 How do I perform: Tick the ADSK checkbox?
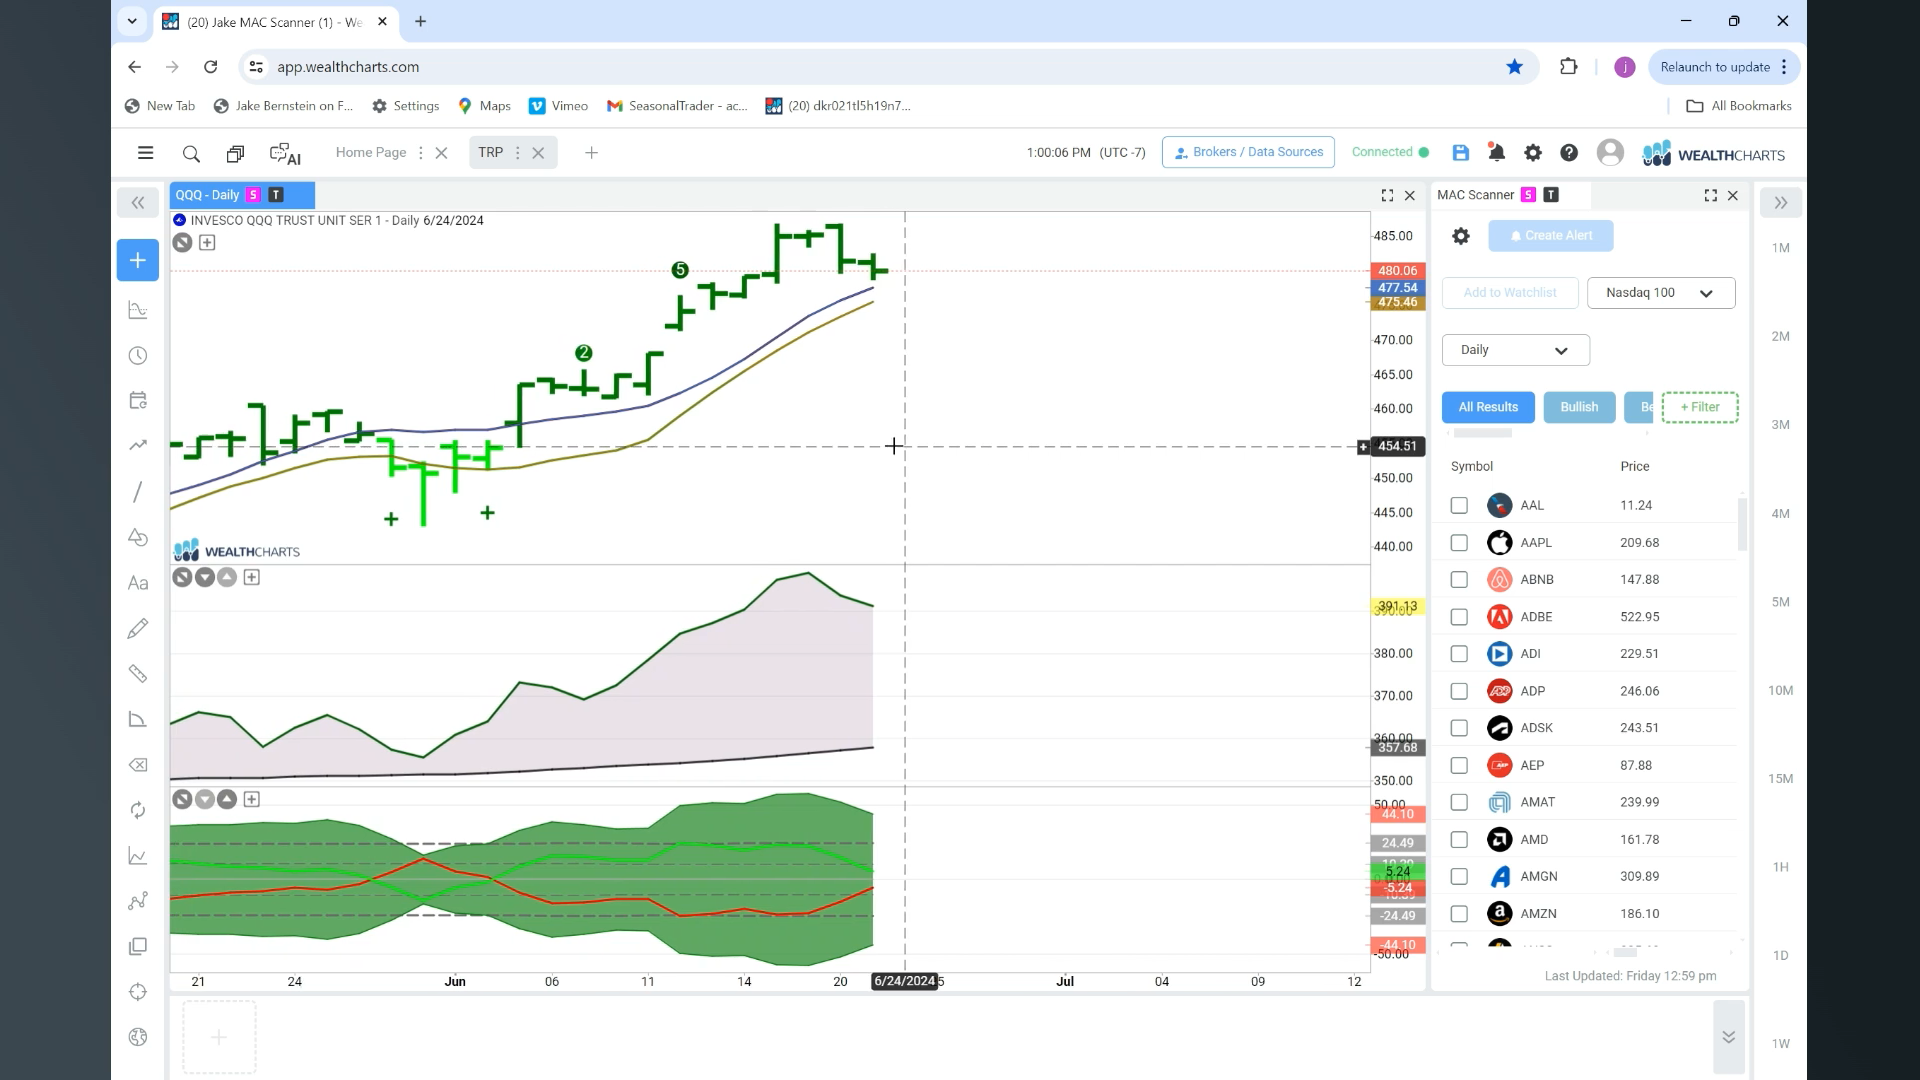(1459, 728)
